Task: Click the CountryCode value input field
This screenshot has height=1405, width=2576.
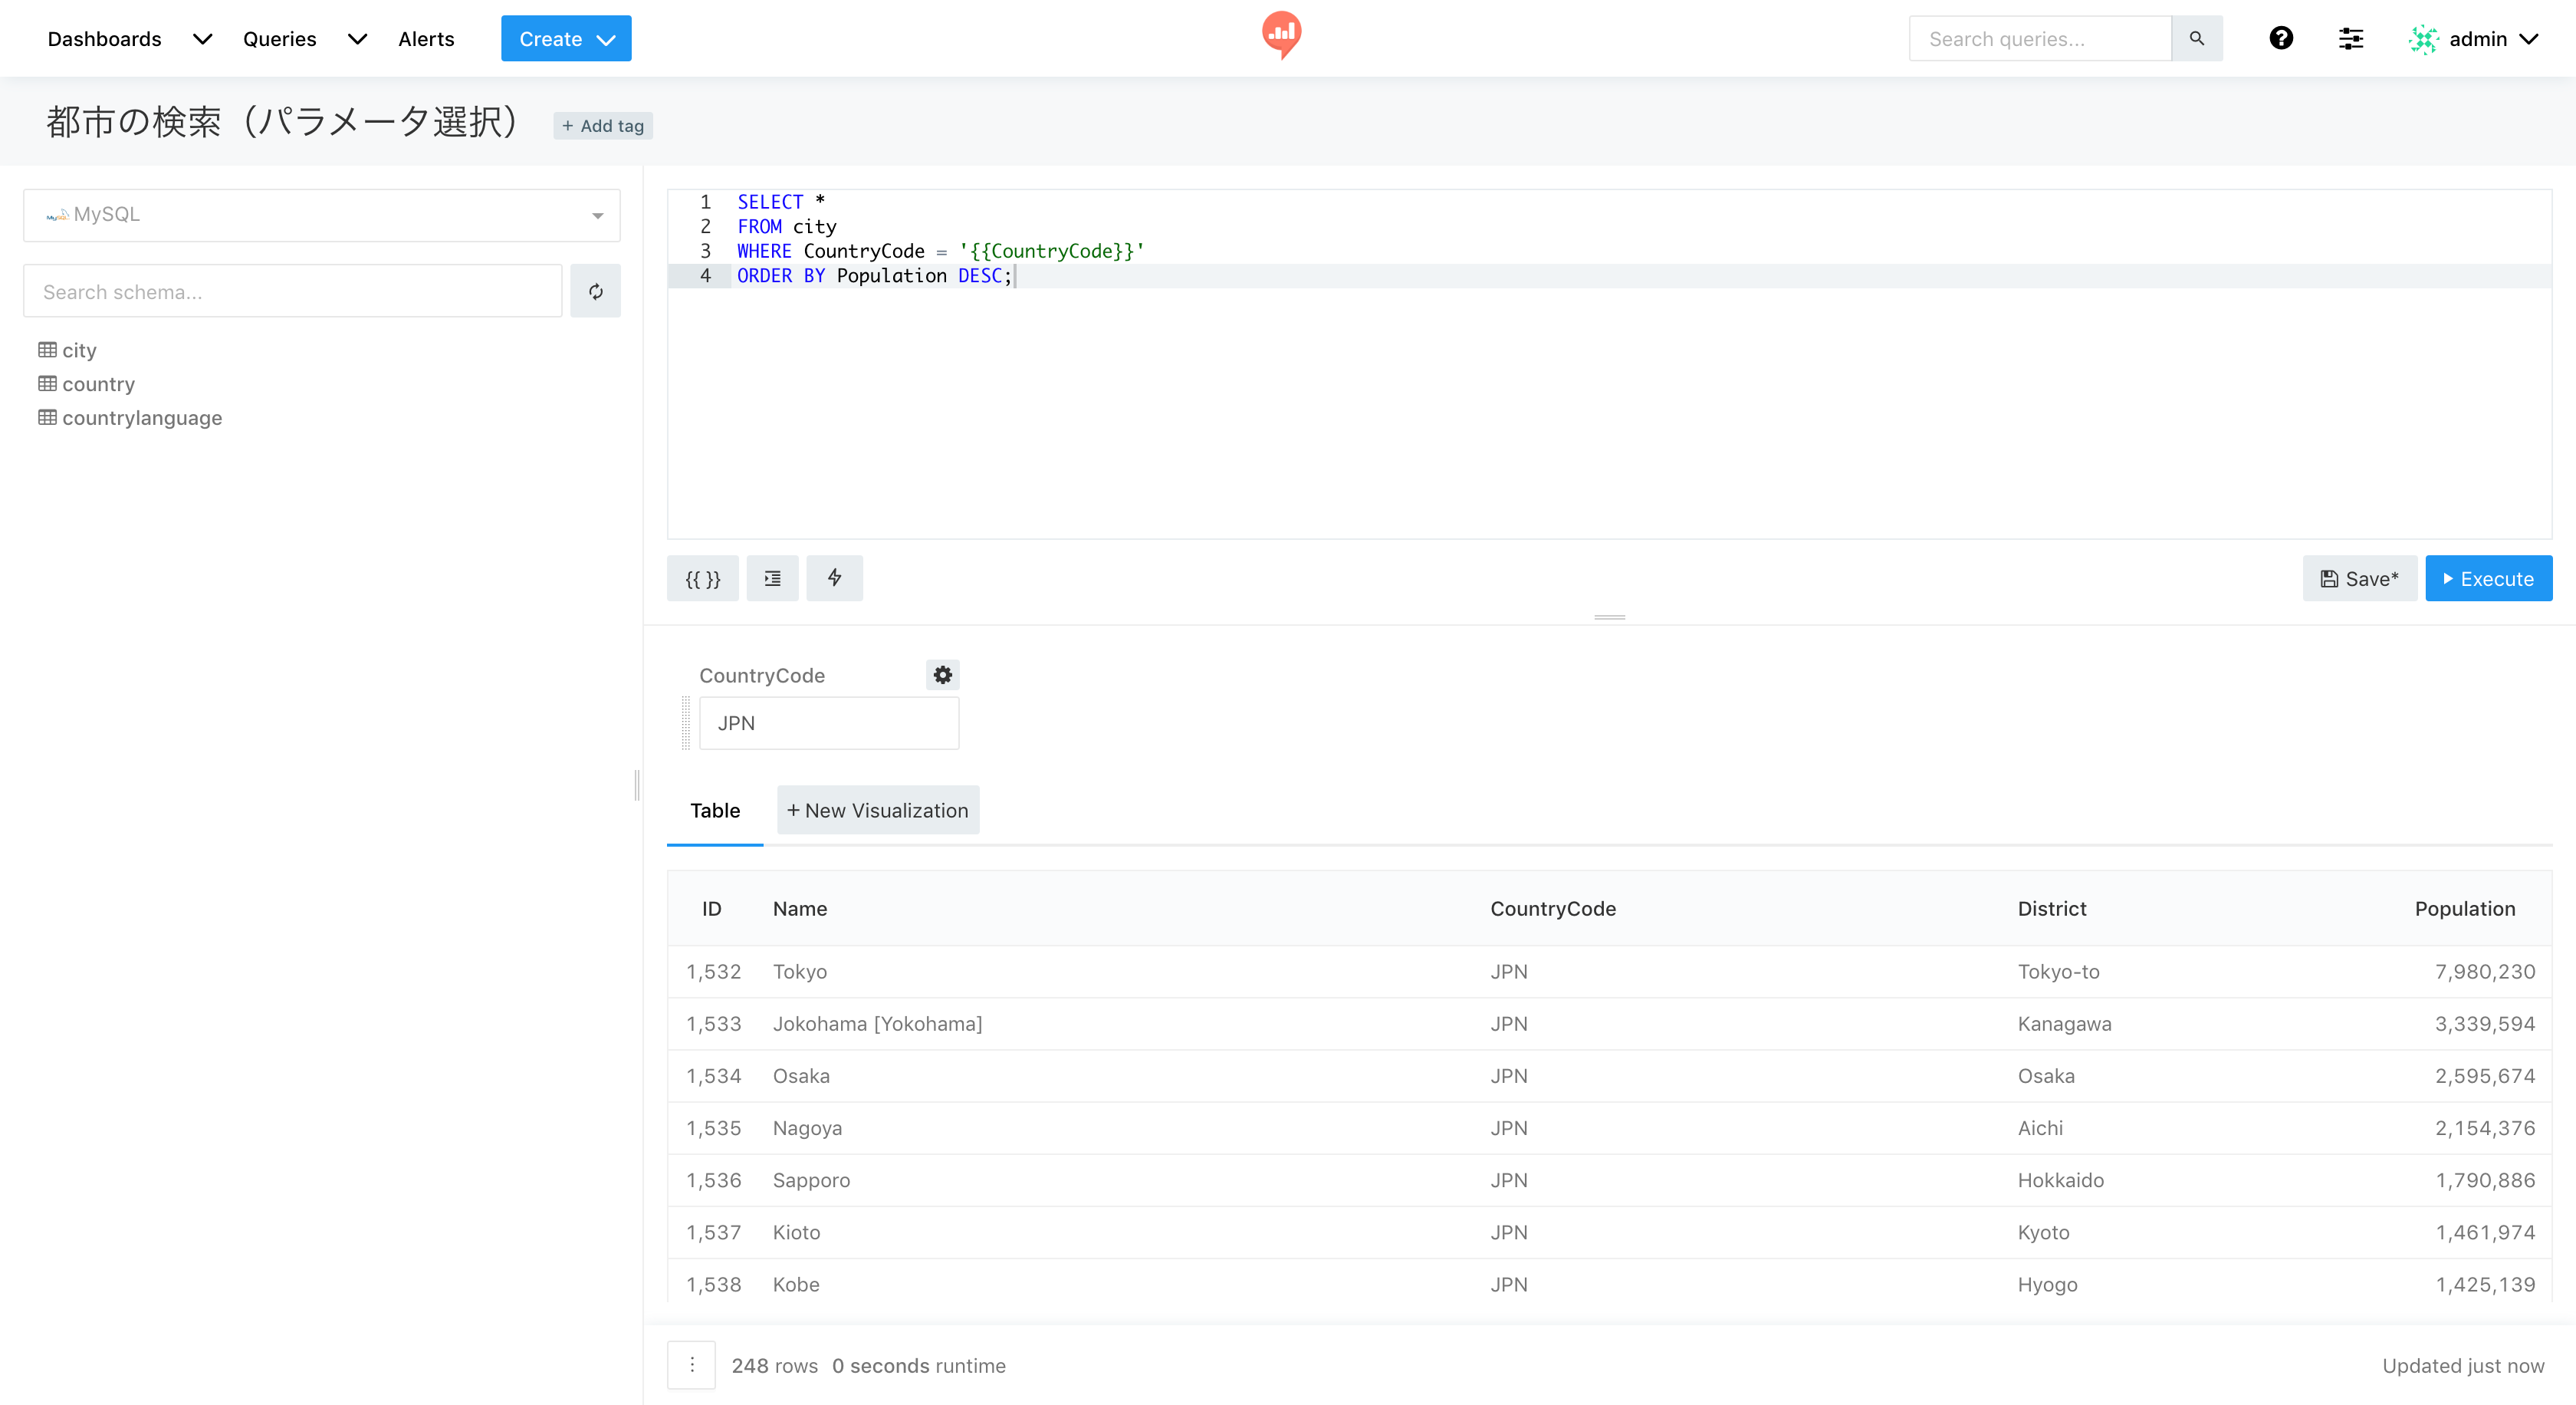Action: 828,723
